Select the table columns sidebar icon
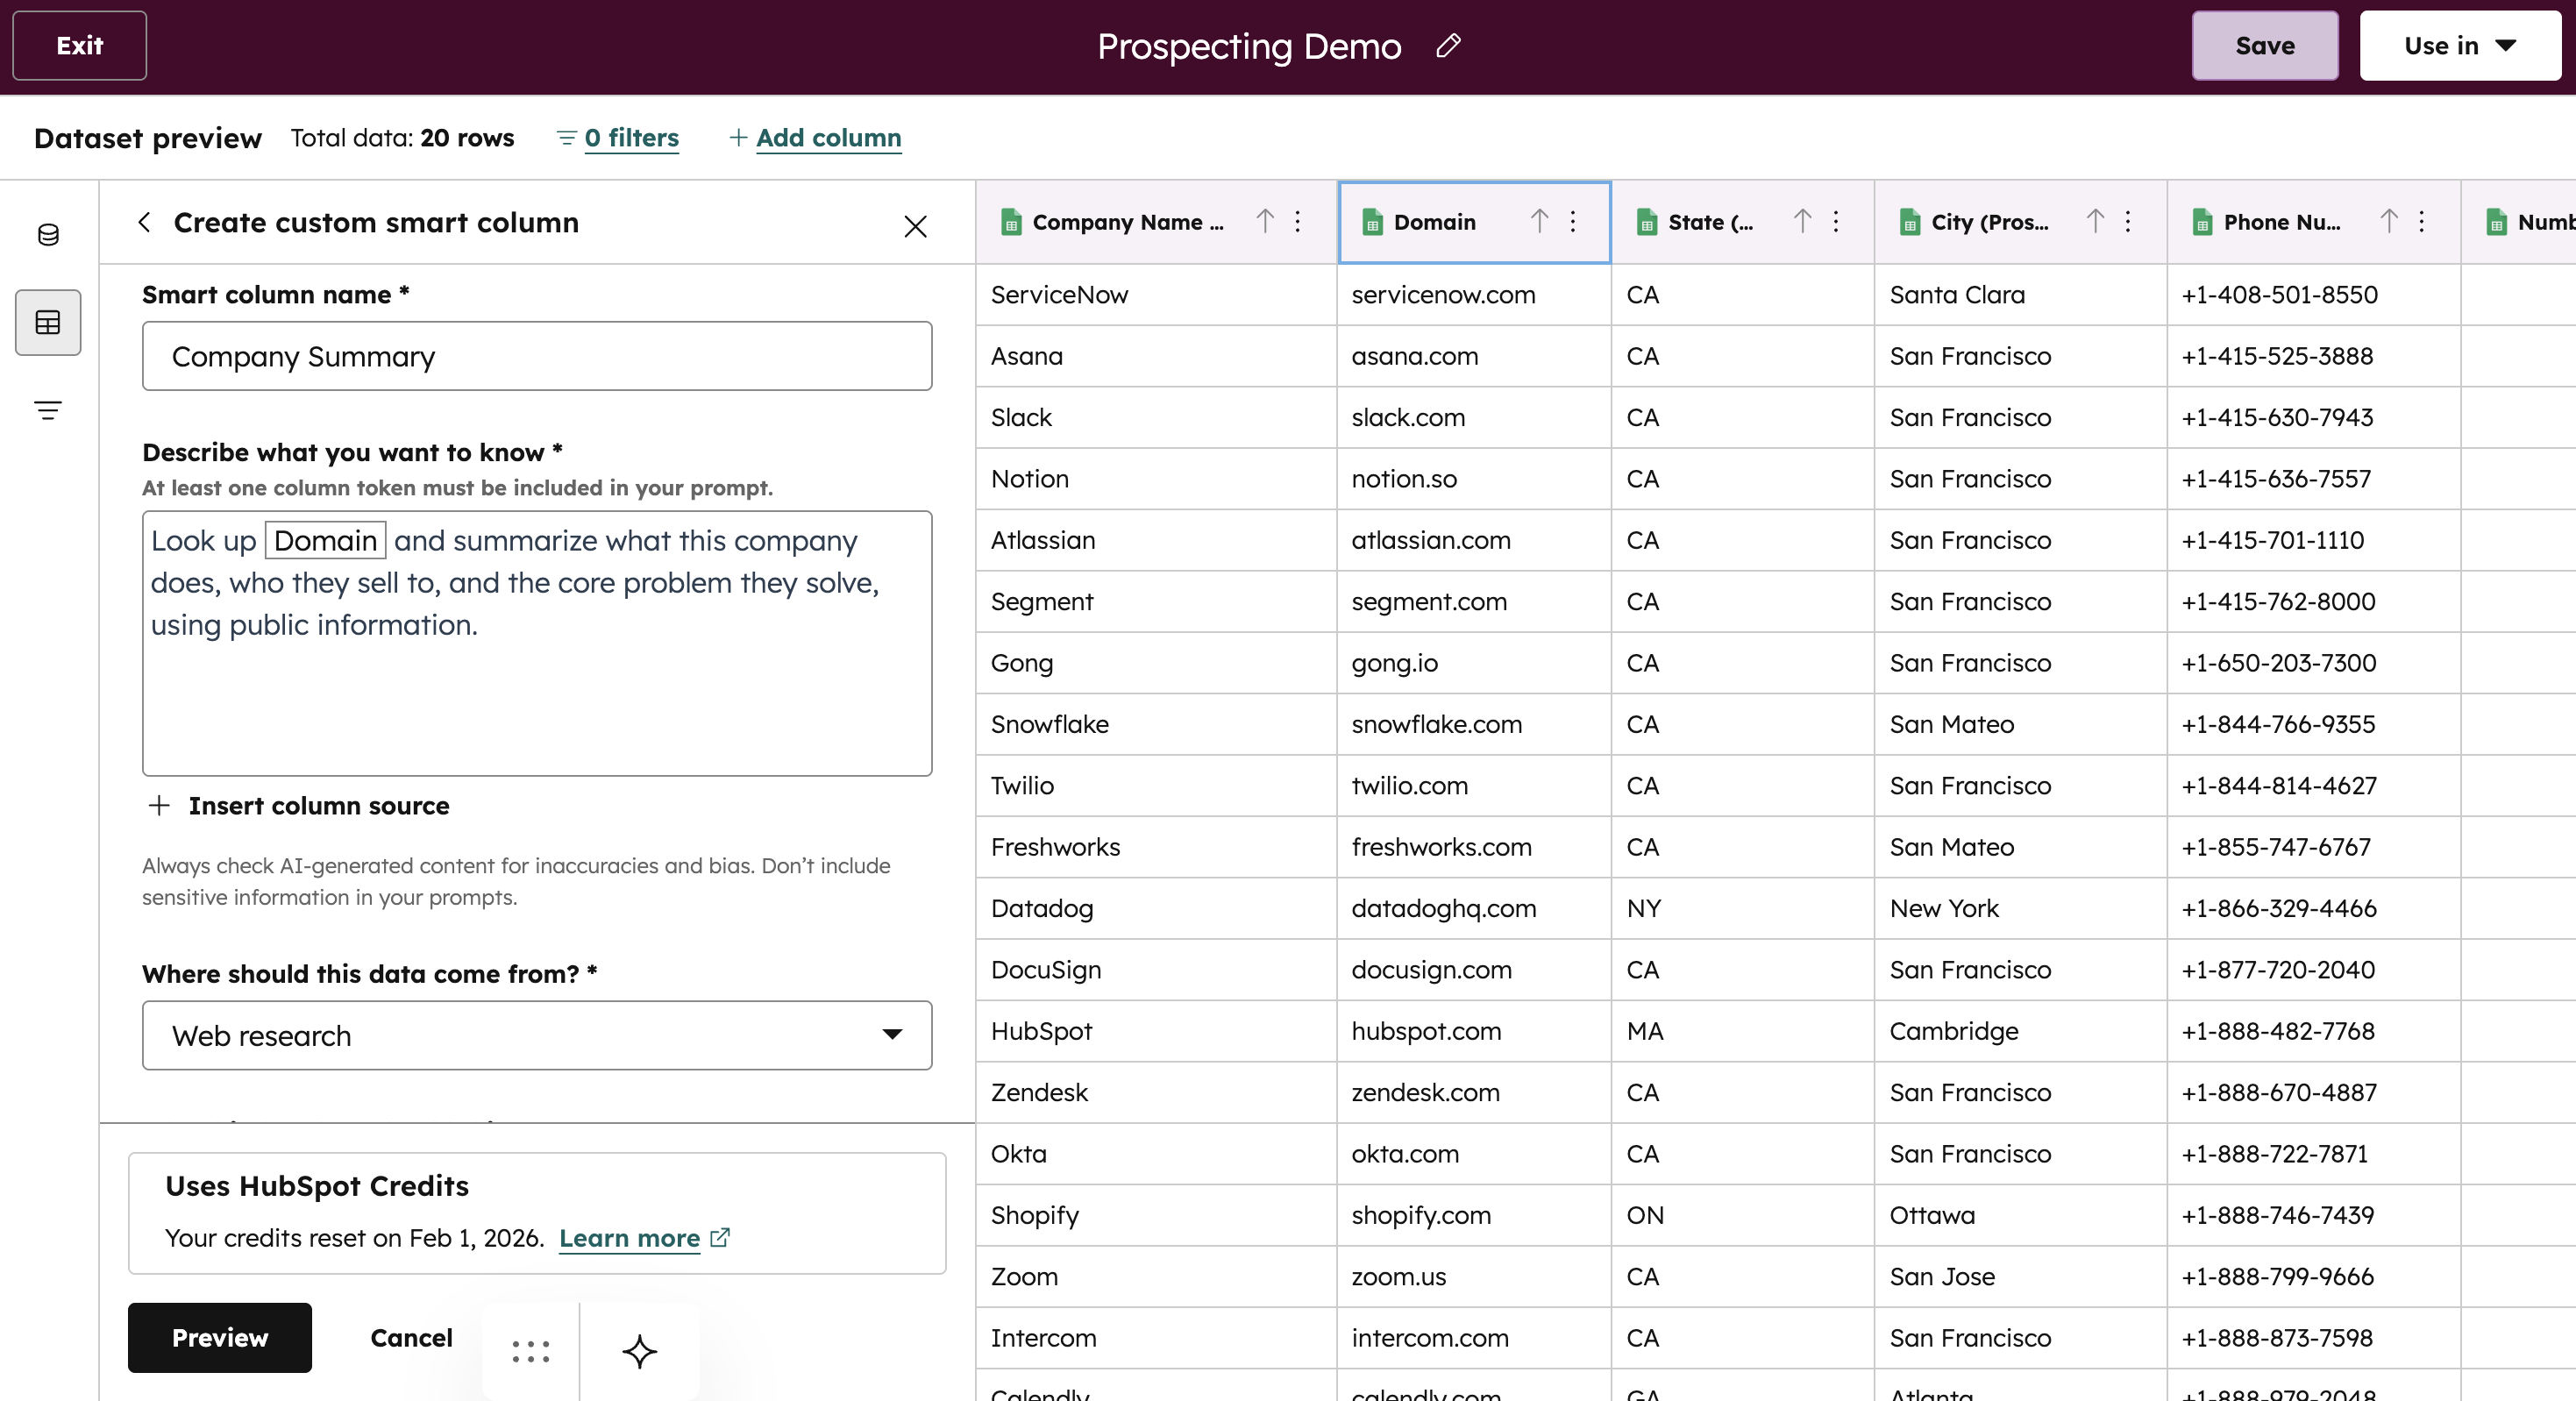This screenshot has width=2576, height=1401. coord(48,322)
